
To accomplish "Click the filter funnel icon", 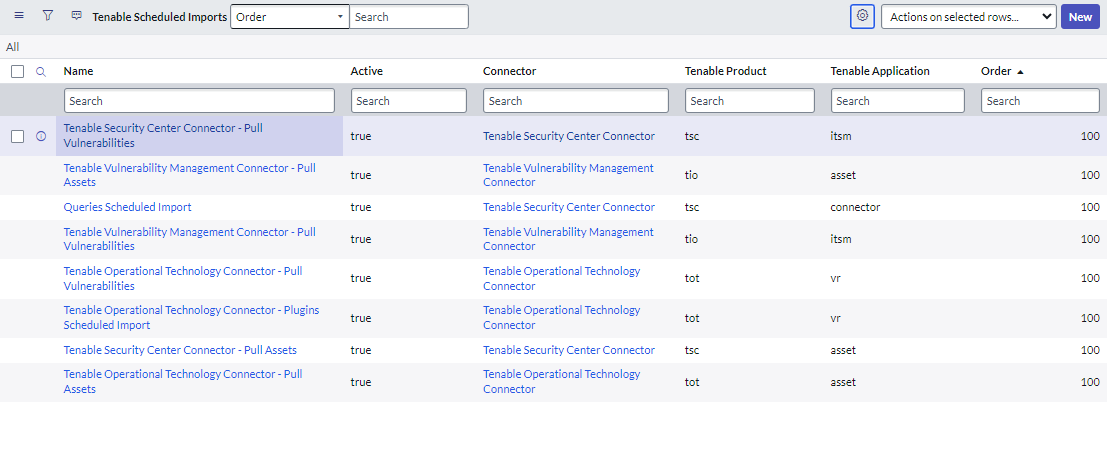I will [47, 16].
